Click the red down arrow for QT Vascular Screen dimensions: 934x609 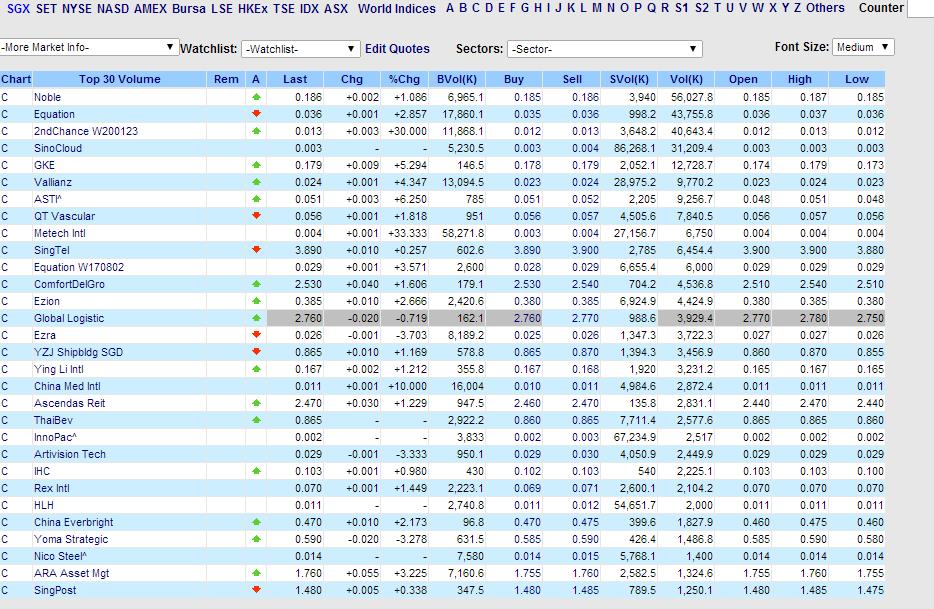point(258,216)
